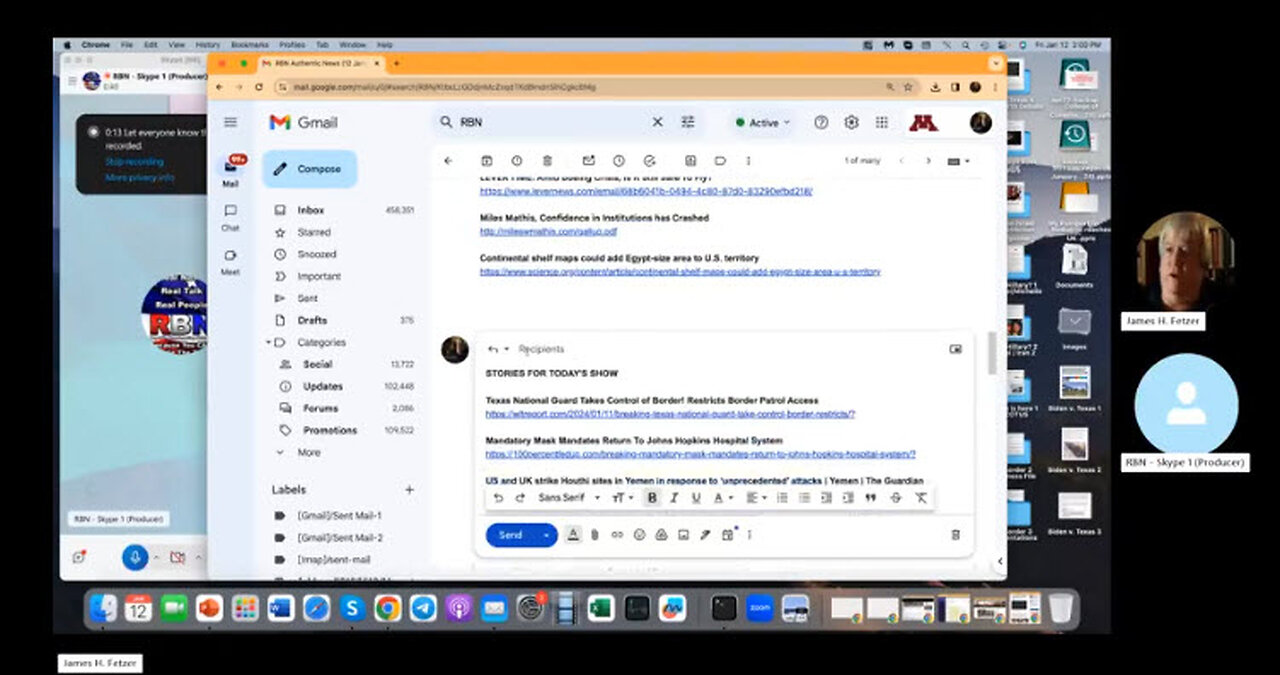Show Gmail search filter options

[x=688, y=122]
